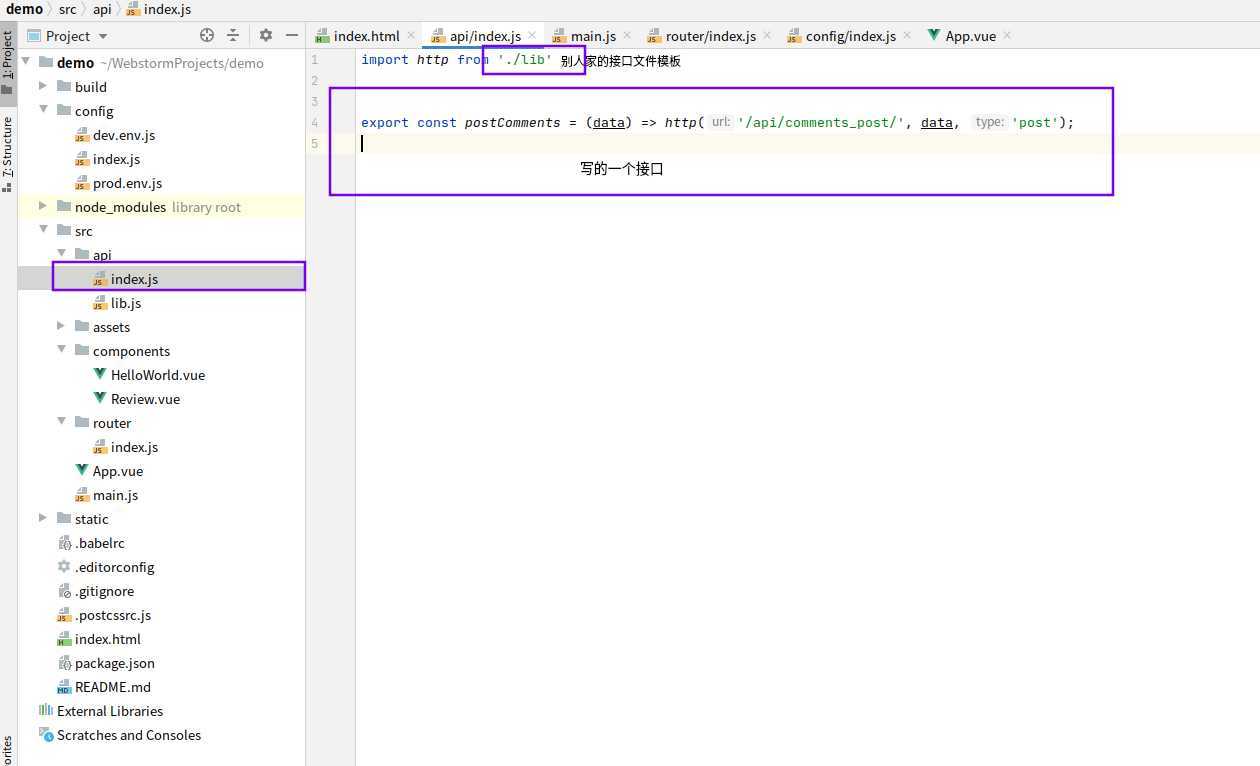Click the './lib' import path string

click(x=525, y=60)
